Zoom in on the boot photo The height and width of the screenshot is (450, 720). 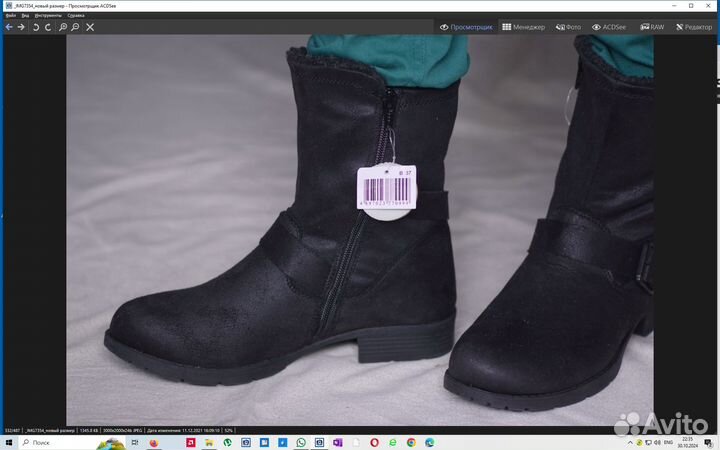[63, 27]
